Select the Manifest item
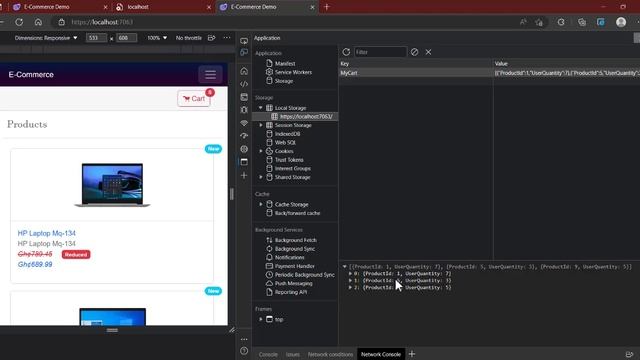Image resolution: width=640 pixels, height=360 pixels. point(285,64)
